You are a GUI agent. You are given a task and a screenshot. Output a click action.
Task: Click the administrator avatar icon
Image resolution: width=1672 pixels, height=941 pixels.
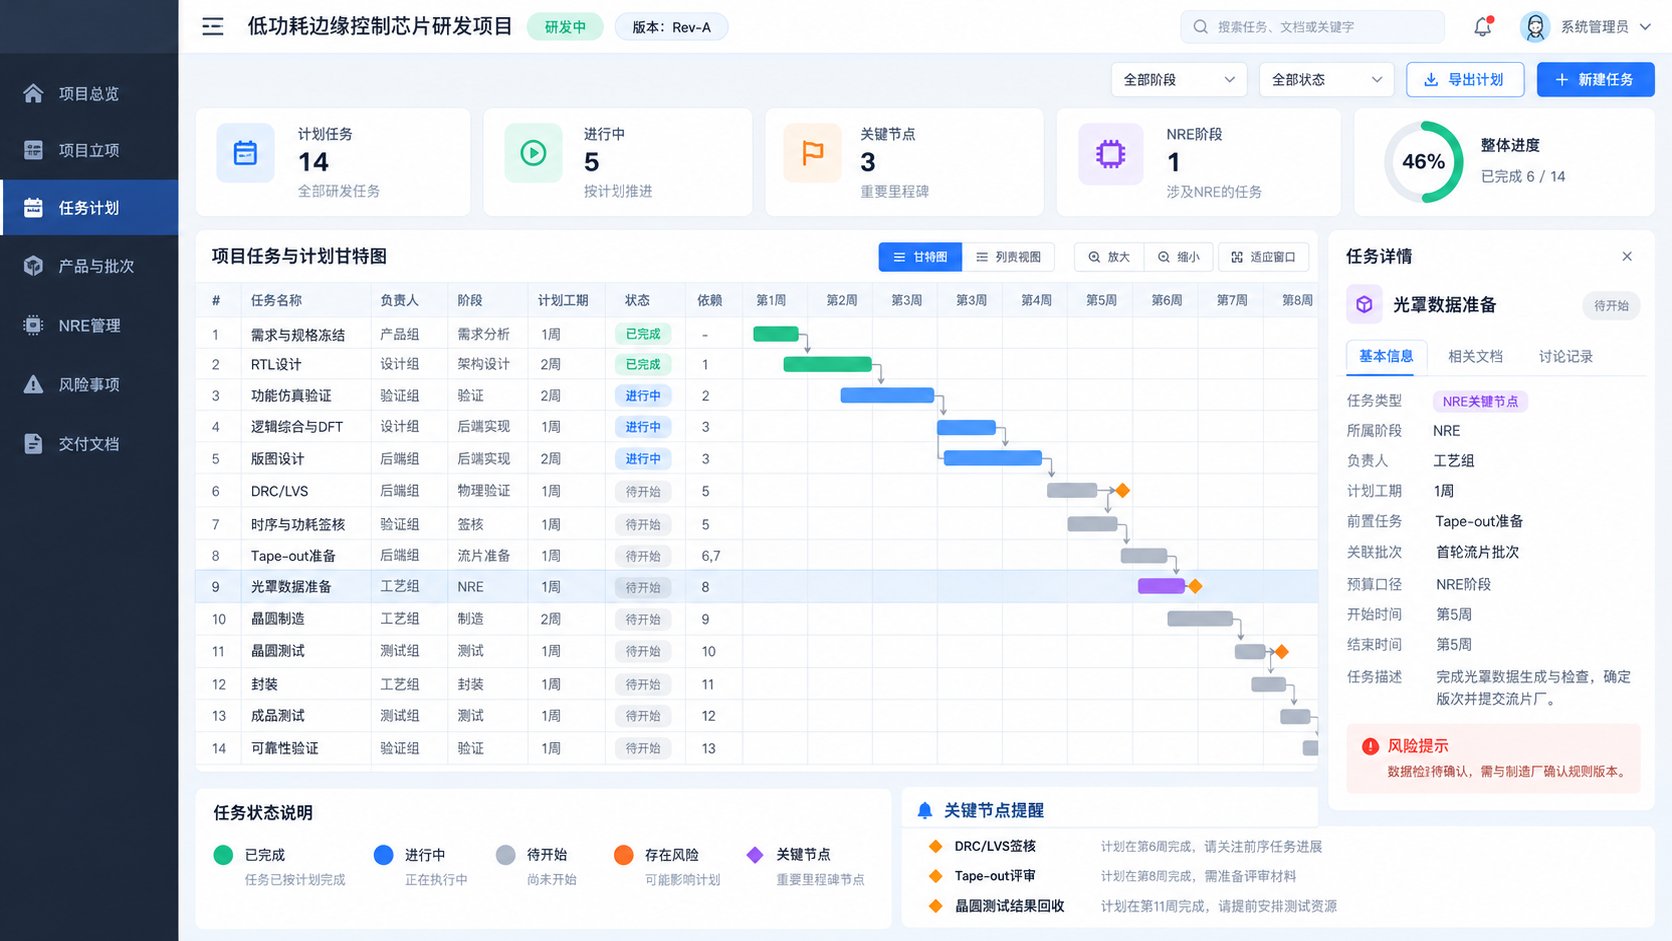pyautogui.click(x=1535, y=27)
